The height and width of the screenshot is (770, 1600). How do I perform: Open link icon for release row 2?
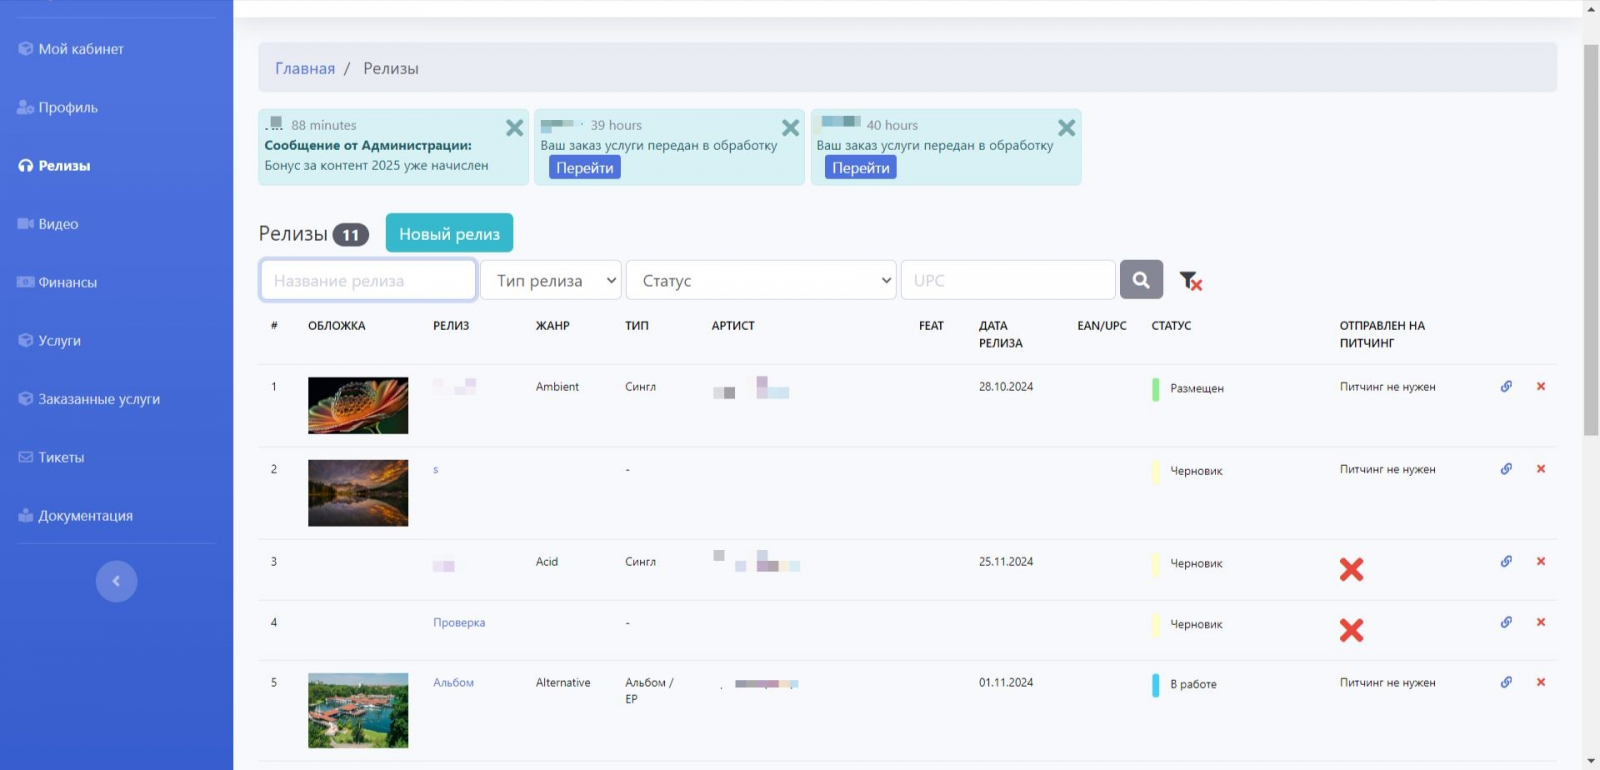point(1506,469)
